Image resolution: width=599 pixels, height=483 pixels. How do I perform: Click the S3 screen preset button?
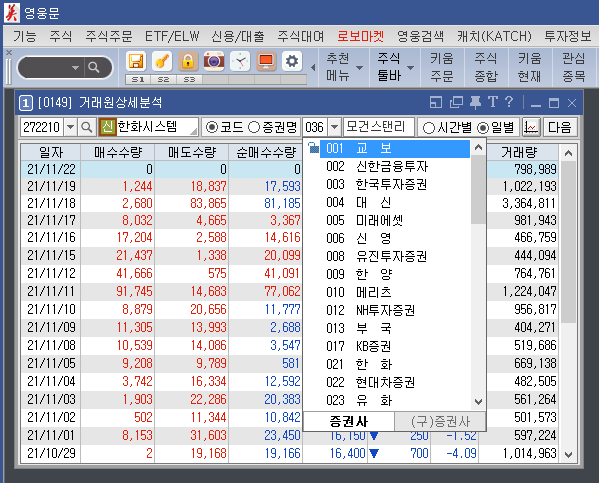[189, 79]
